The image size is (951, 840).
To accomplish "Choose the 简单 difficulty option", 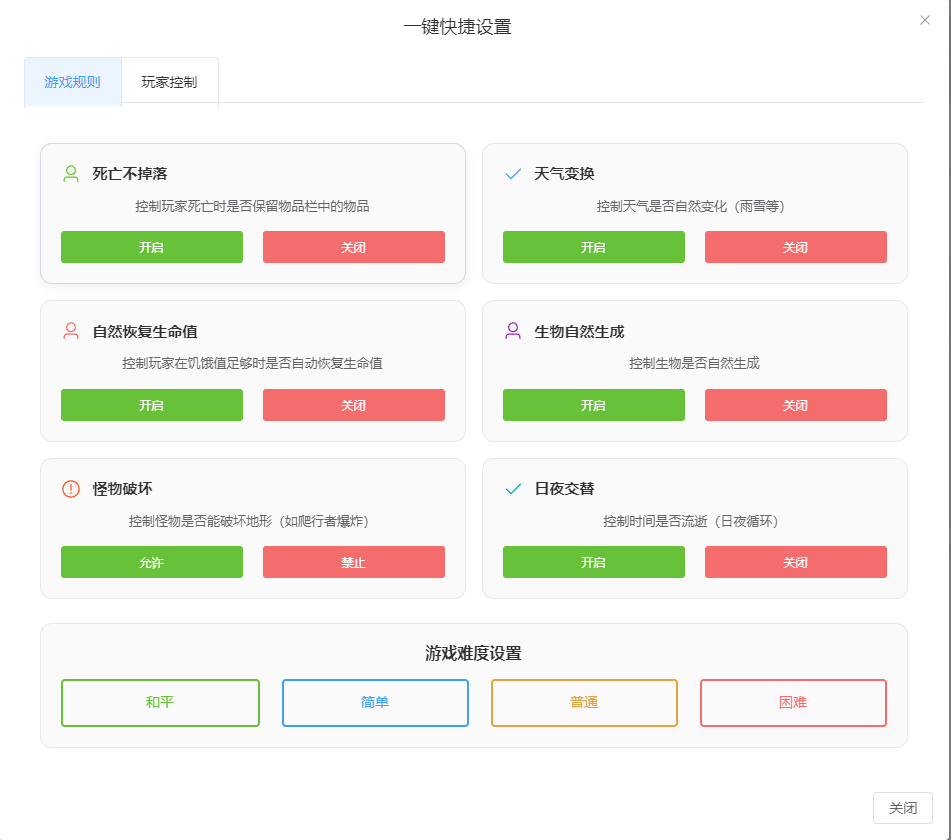I will click(375, 702).
